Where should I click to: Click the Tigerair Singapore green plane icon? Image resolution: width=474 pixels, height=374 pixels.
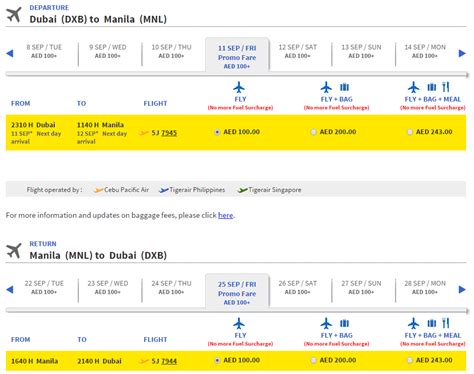242,190
